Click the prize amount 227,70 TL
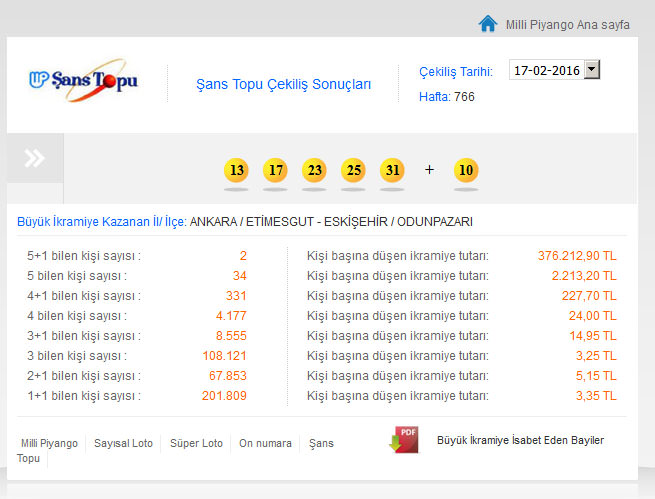 coord(589,296)
